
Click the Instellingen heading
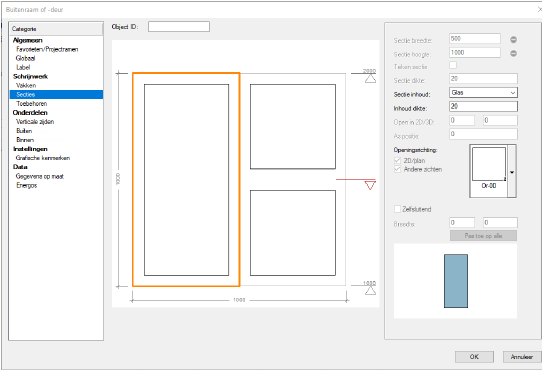[x=30, y=149]
